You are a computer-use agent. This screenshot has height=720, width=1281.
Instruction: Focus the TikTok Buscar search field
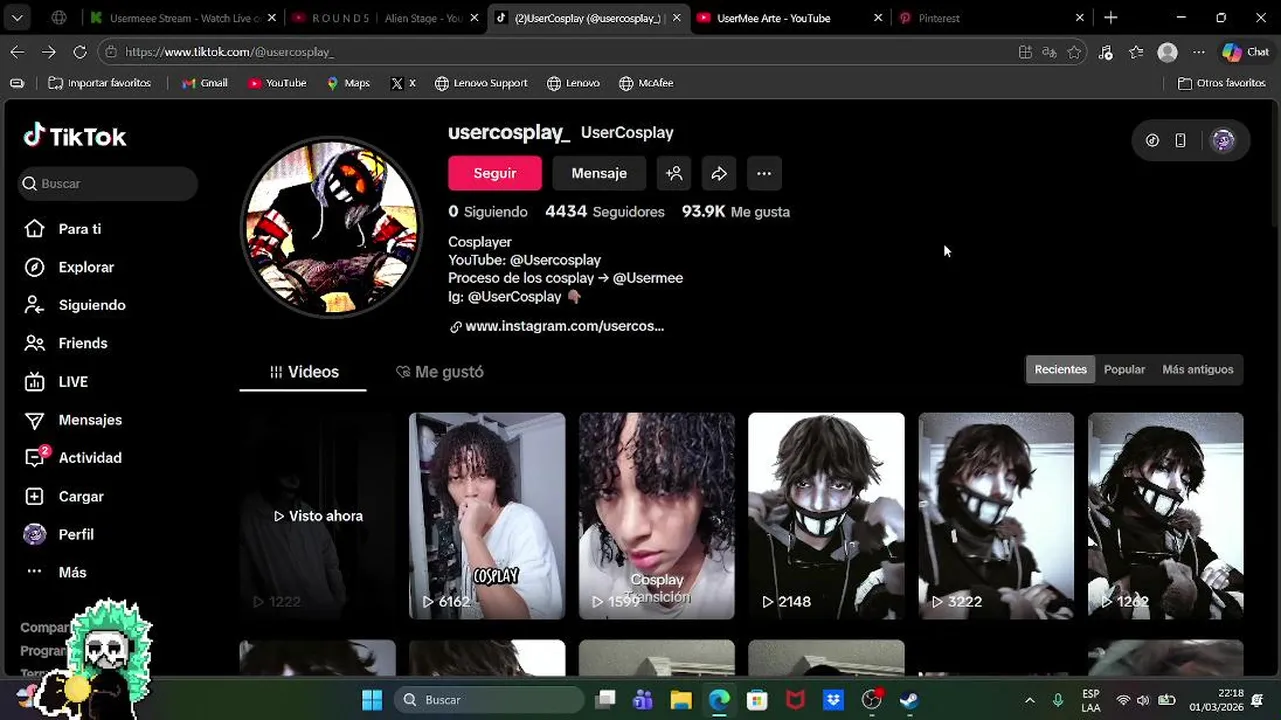pyautogui.click(x=108, y=184)
